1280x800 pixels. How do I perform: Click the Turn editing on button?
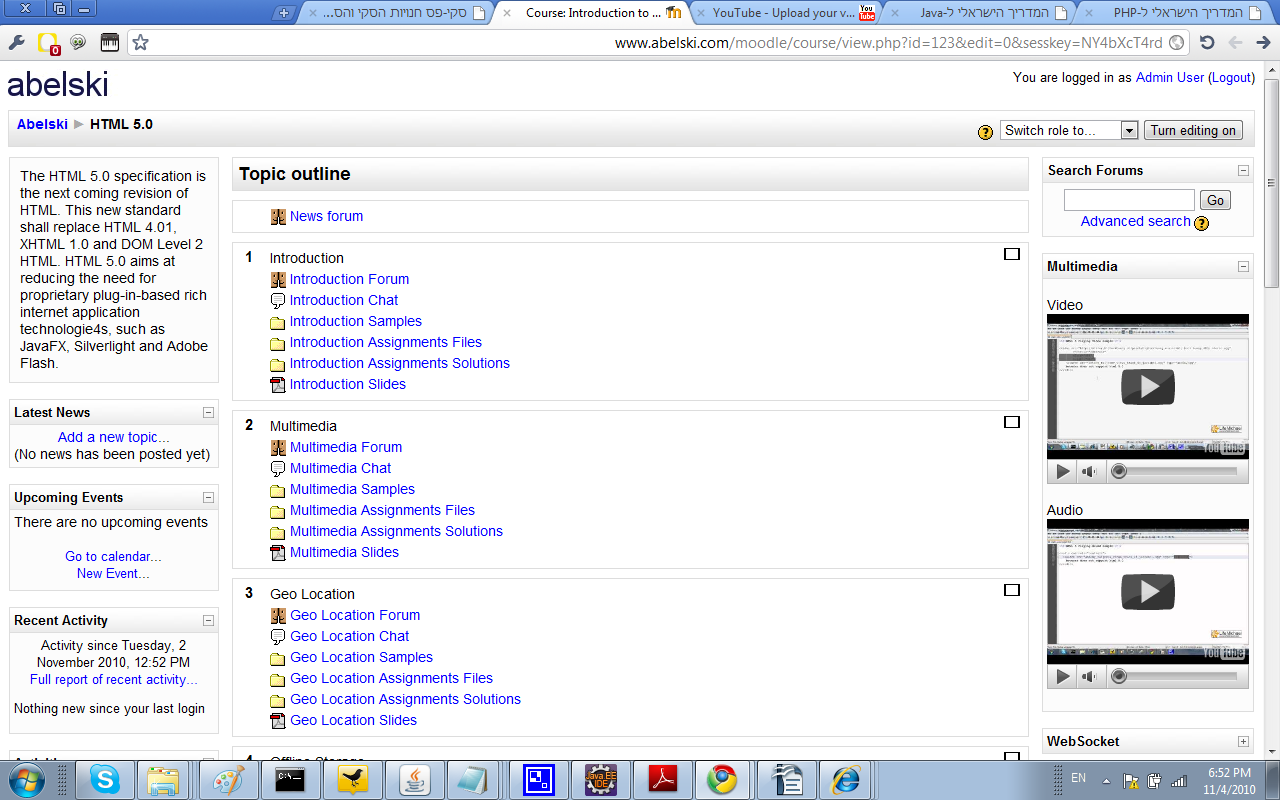point(1193,130)
